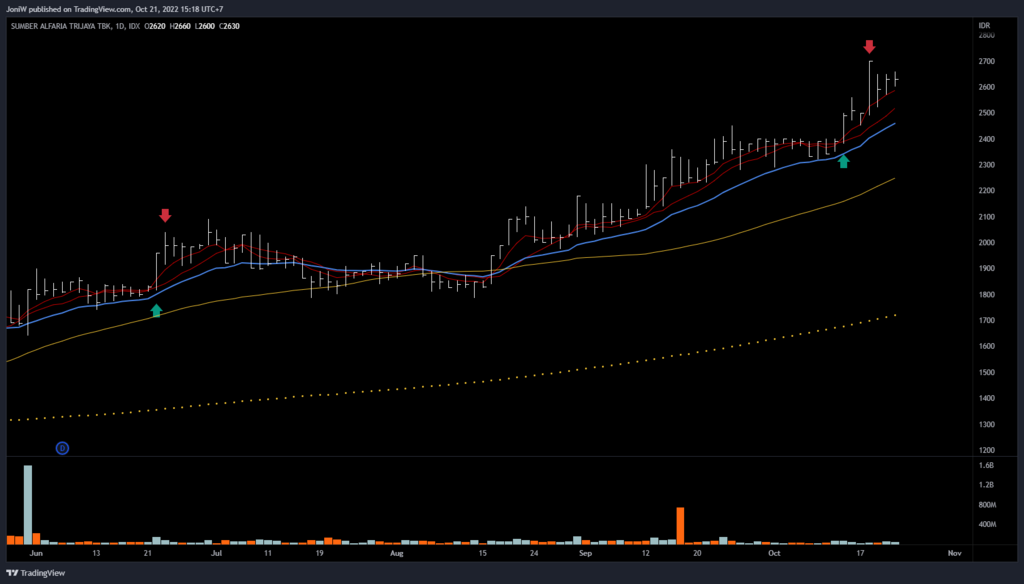Open the blue circled D dividend marker
The width and height of the screenshot is (1024, 584).
pyautogui.click(x=62, y=449)
